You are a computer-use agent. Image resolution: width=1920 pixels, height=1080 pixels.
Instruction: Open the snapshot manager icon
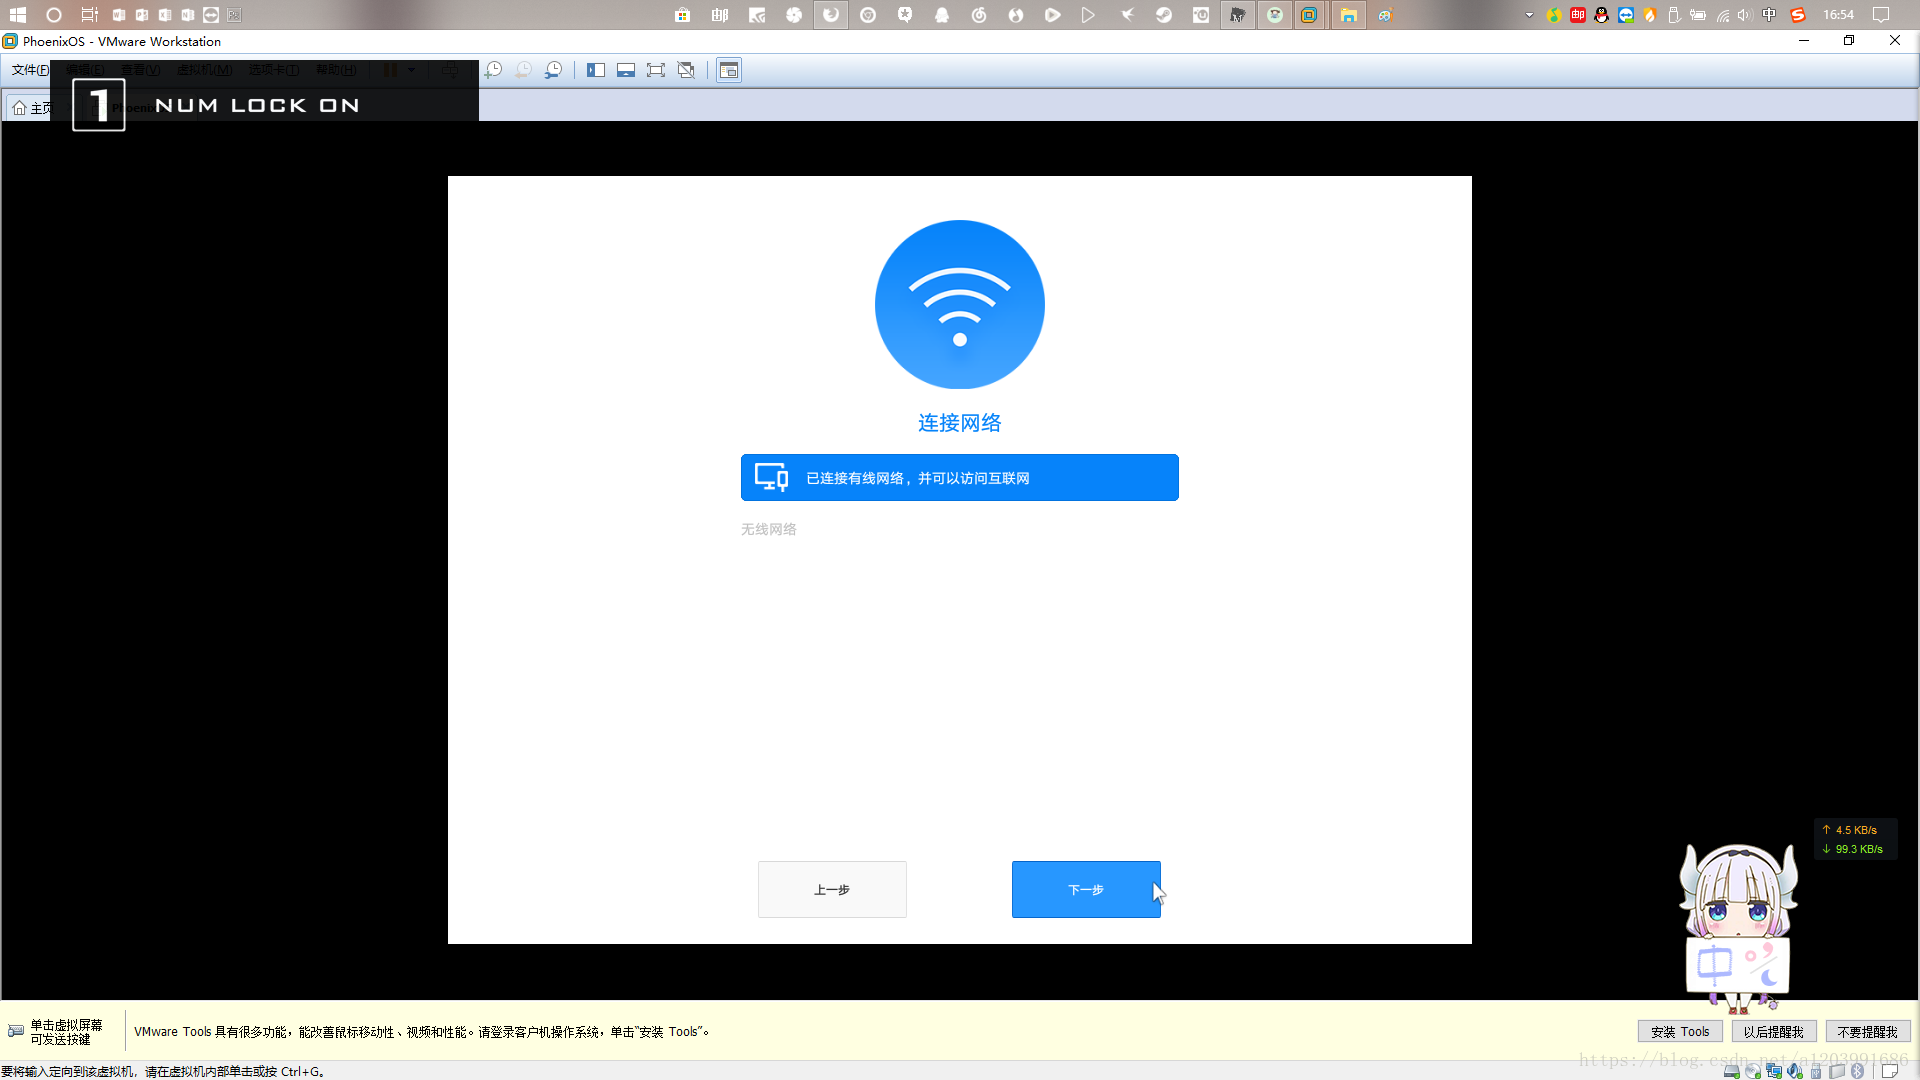coord(554,70)
